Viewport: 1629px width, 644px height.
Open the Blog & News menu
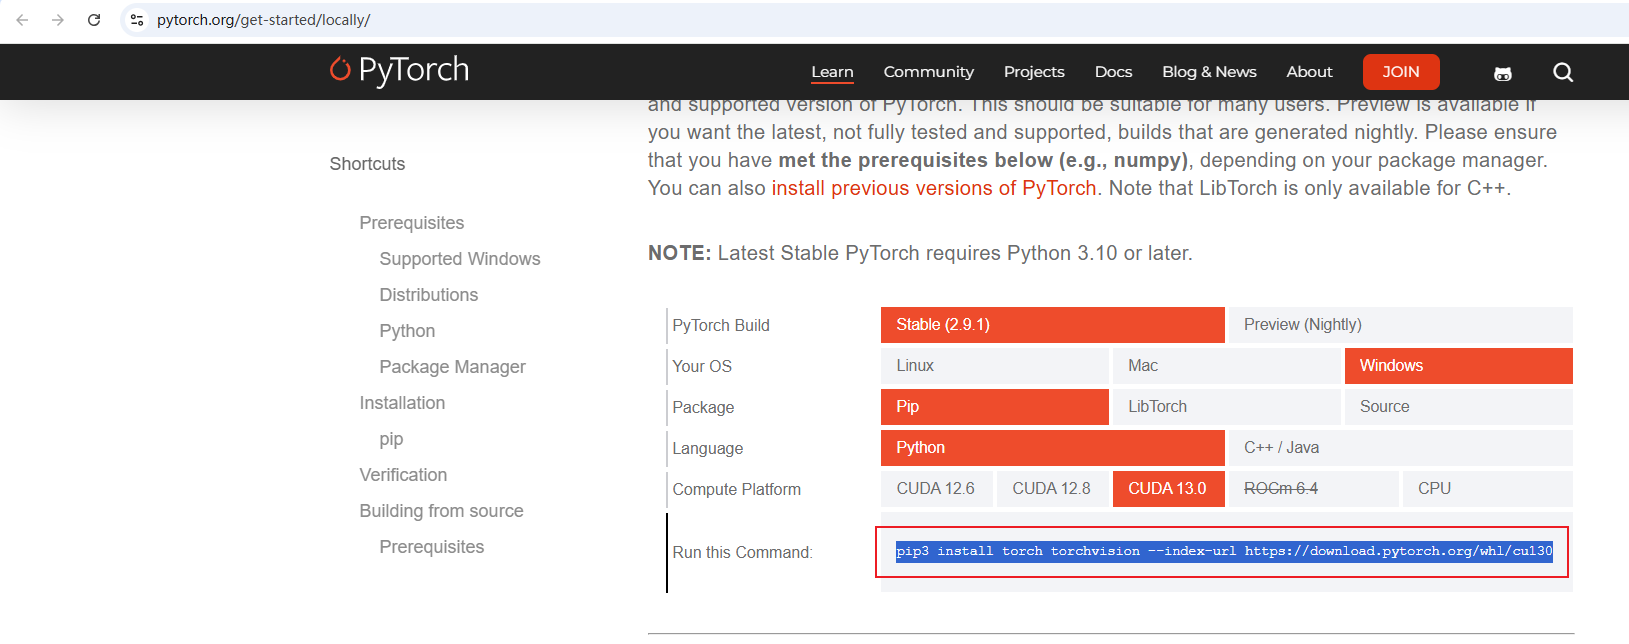click(x=1209, y=72)
